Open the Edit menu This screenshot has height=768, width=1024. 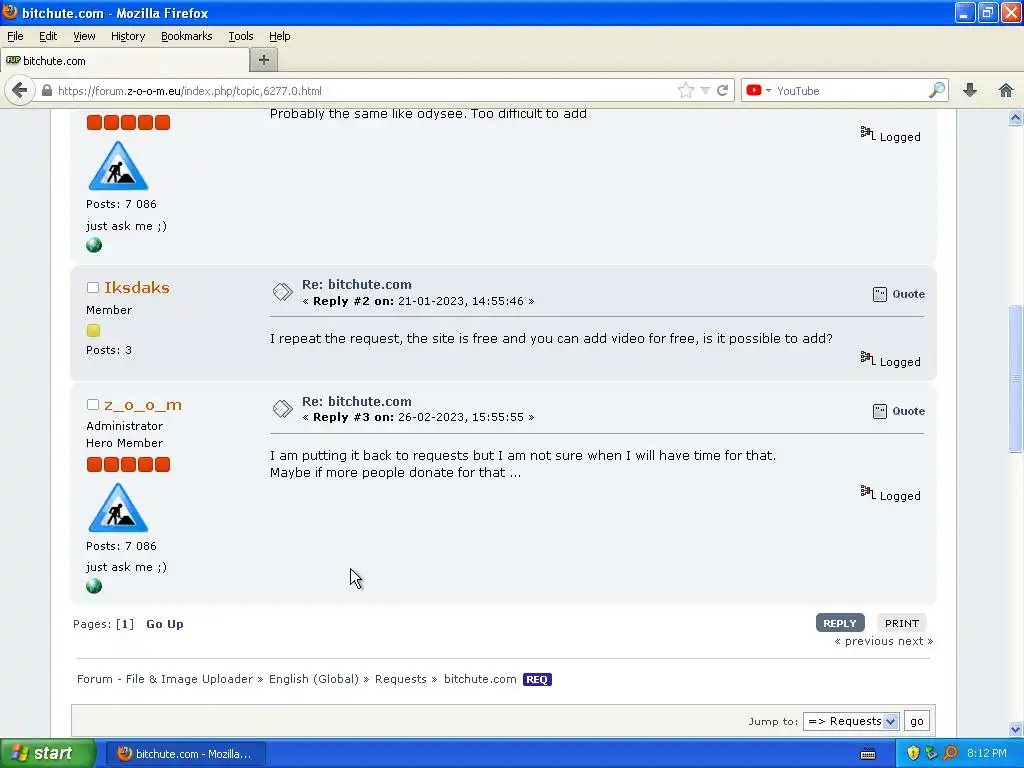coord(48,36)
